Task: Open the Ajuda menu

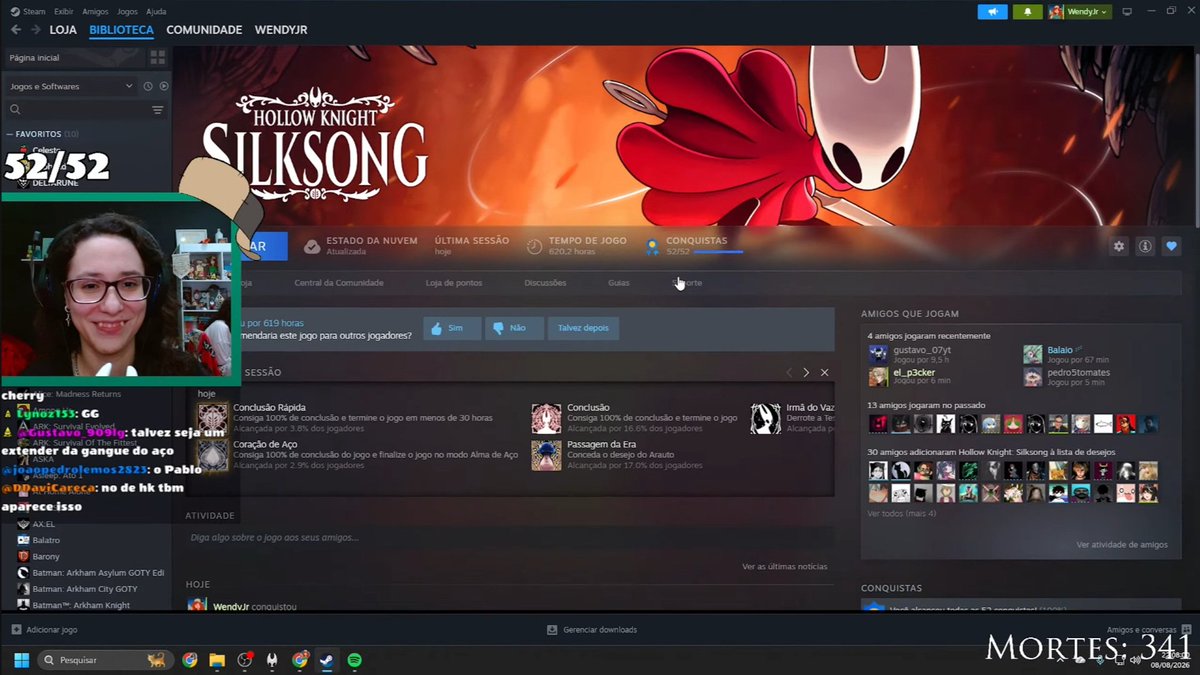Action: [156, 12]
